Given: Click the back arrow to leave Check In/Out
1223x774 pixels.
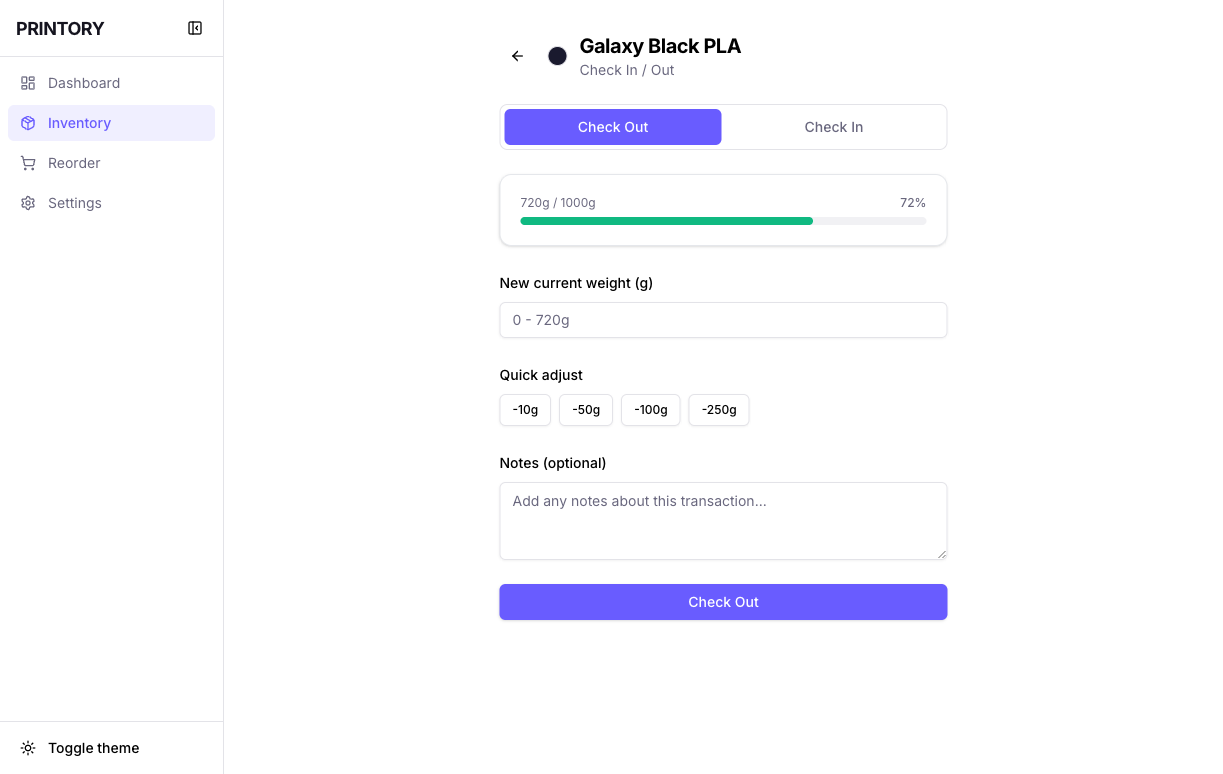Looking at the screenshot, I should [517, 56].
